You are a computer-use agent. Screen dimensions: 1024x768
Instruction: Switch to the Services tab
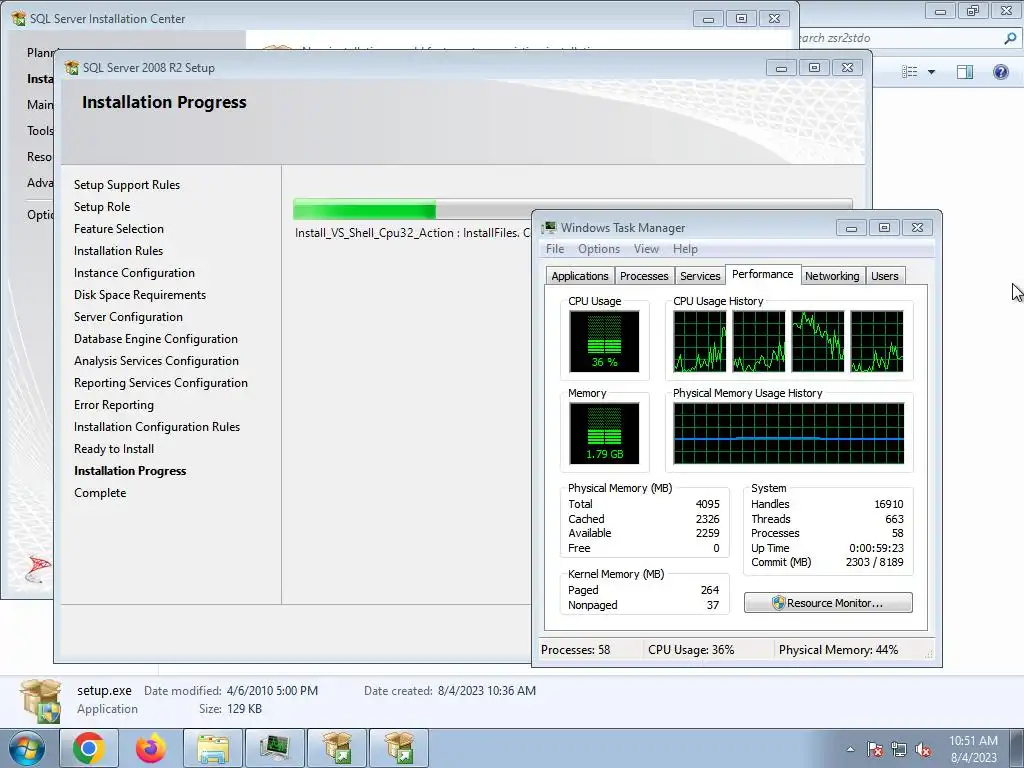(700, 276)
